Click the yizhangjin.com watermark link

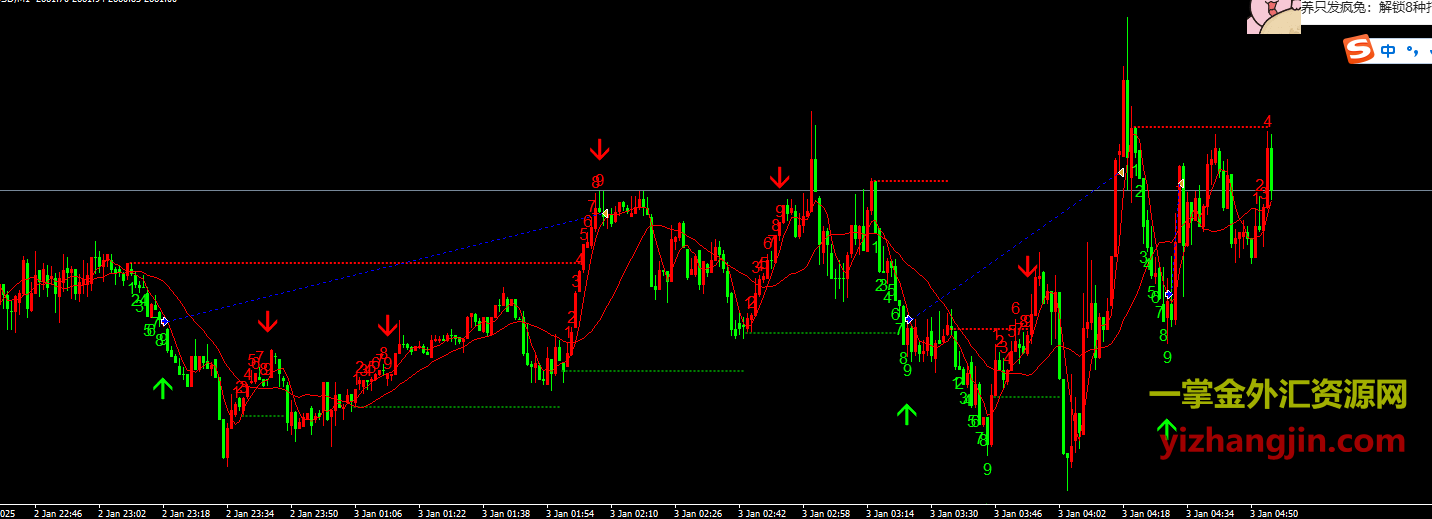click(1283, 441)
